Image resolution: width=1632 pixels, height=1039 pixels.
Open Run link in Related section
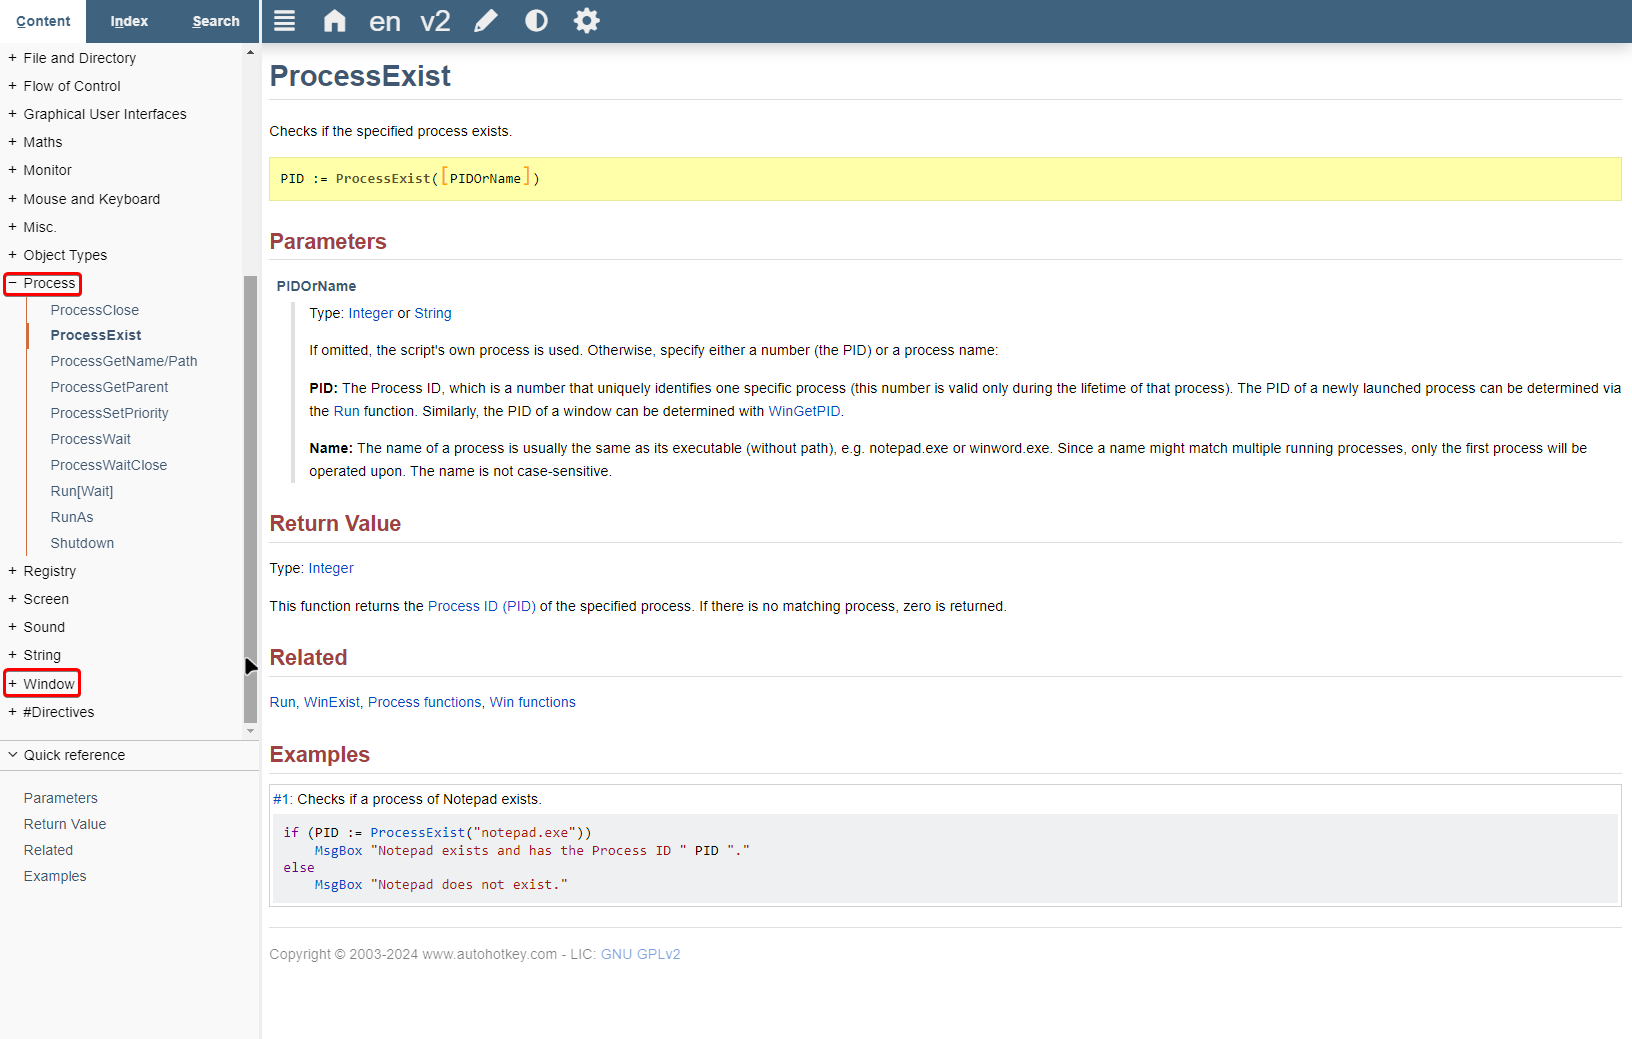tap(282, 702)
